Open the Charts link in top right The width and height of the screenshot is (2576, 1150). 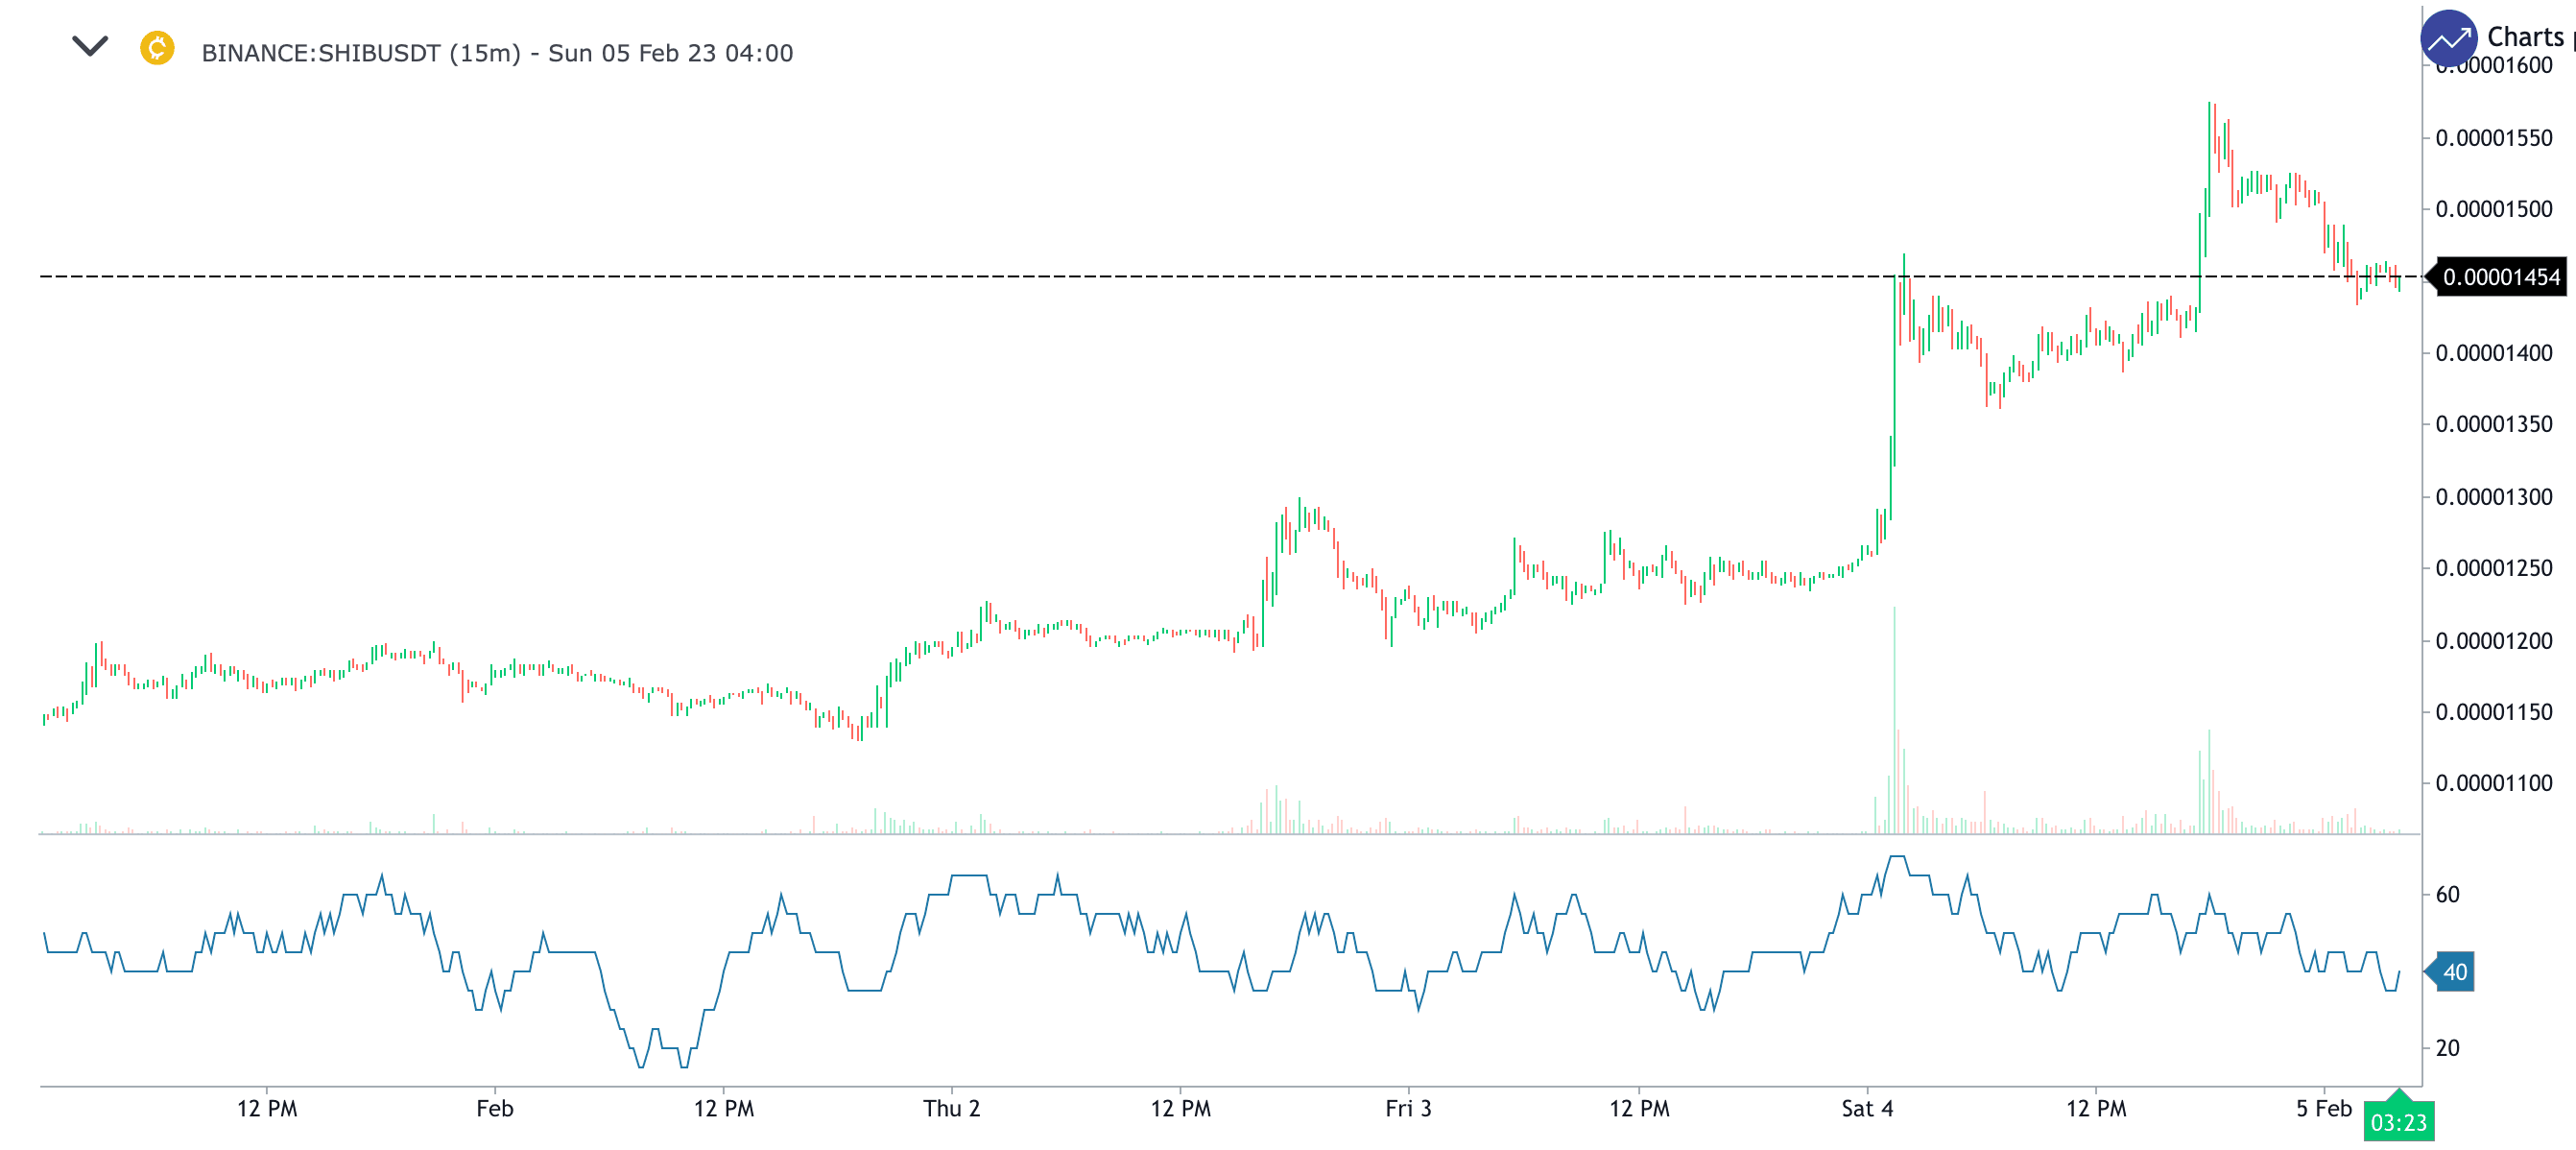click(2525, 37)
